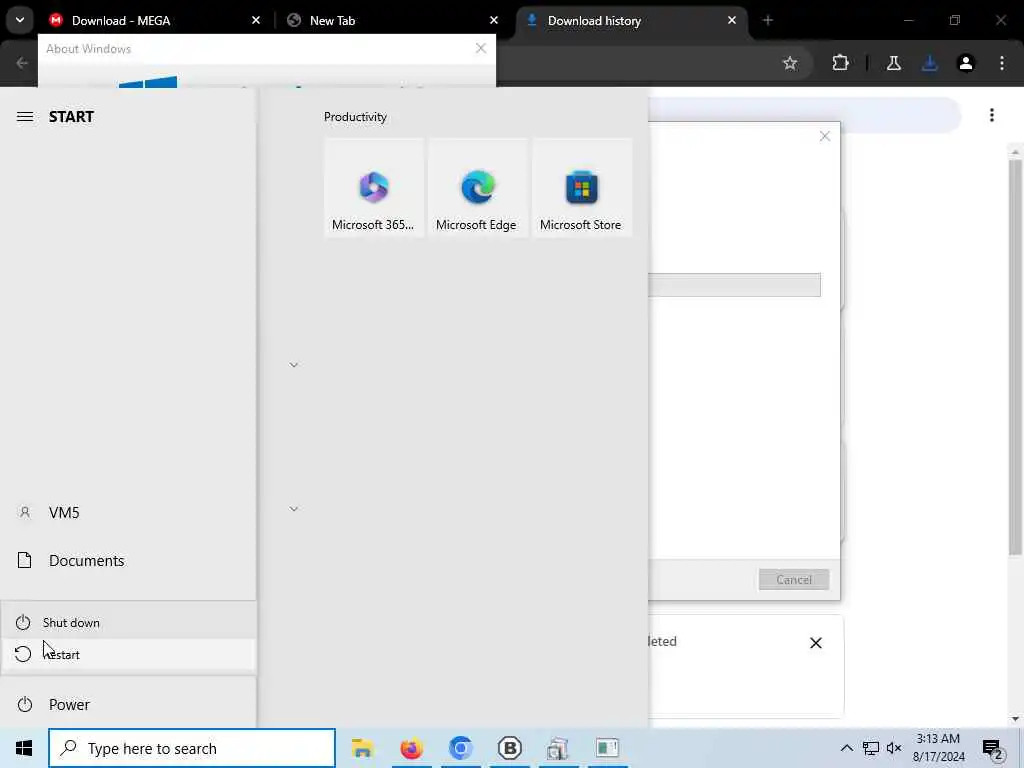Expand the Start hamburger menu
Image resolution: width=1024 pixels, height=768 pixels.
click(x=25, y=117)
